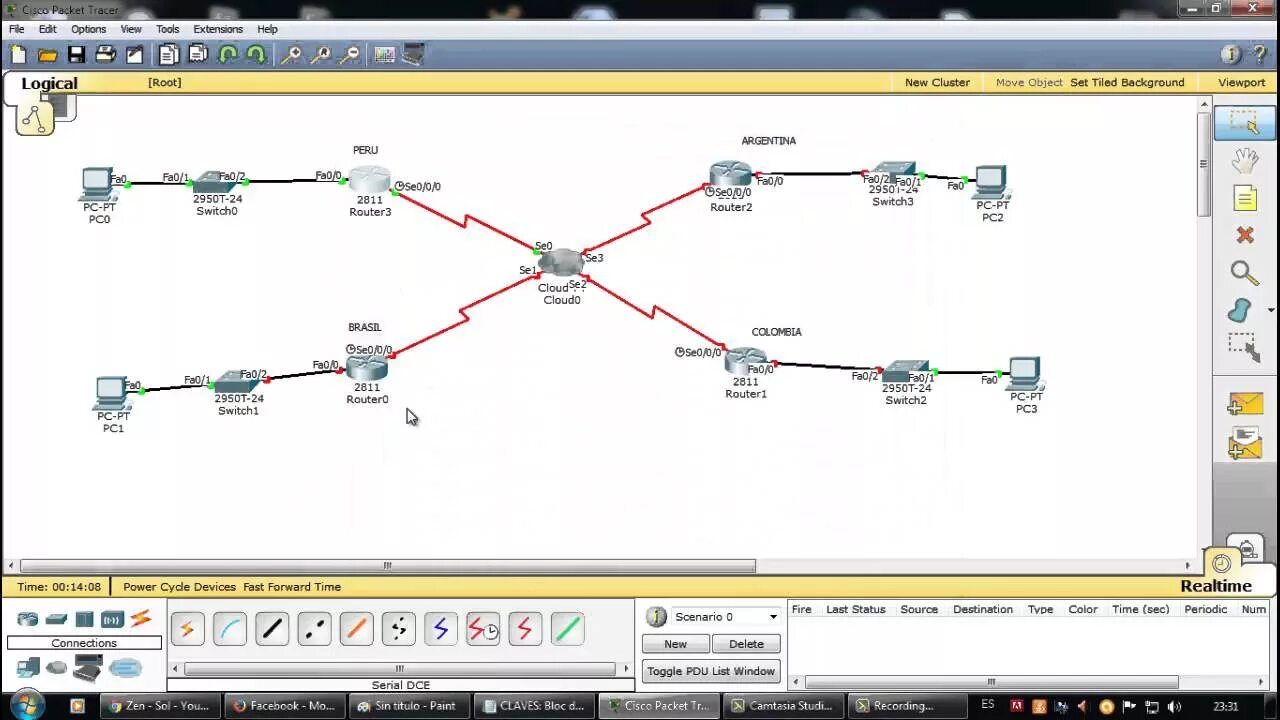Switch to the Logical workspace tab
Viewport: 1280px width, 720px height.
pos(49,84)
